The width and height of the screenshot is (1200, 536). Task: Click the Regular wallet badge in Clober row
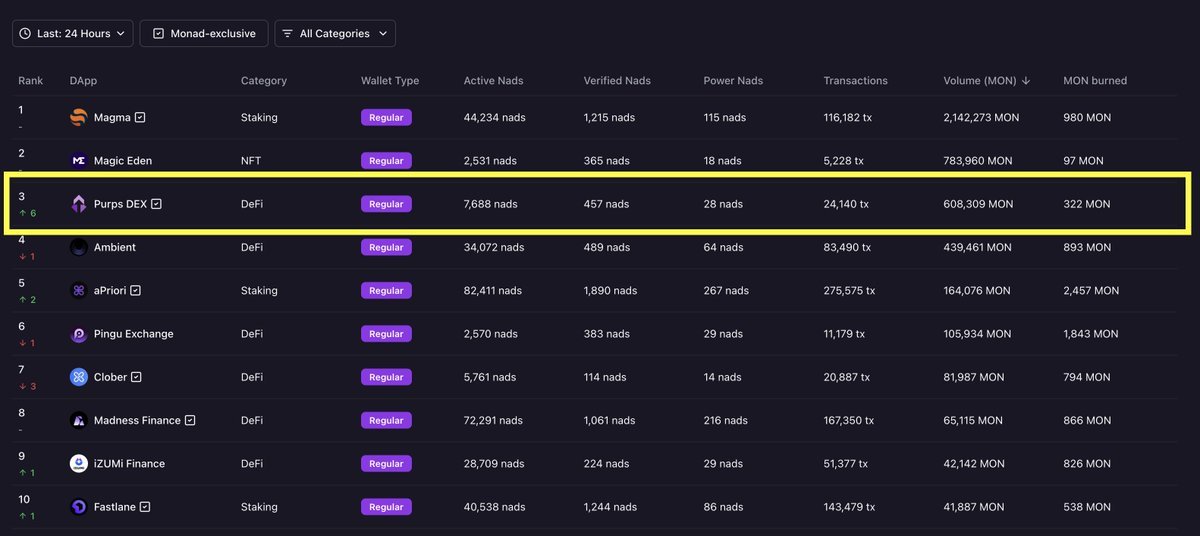[386, 377]
